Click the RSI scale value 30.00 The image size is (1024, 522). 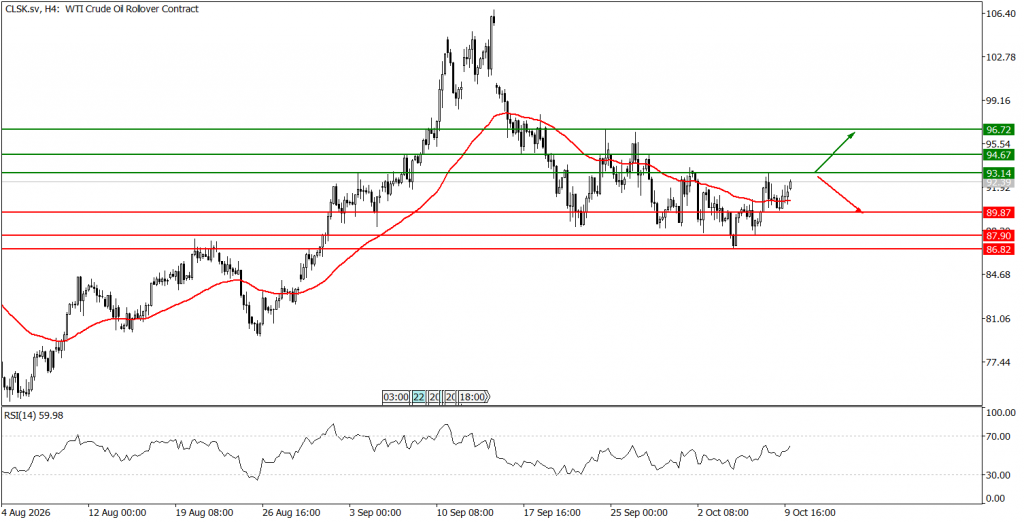1001,476
